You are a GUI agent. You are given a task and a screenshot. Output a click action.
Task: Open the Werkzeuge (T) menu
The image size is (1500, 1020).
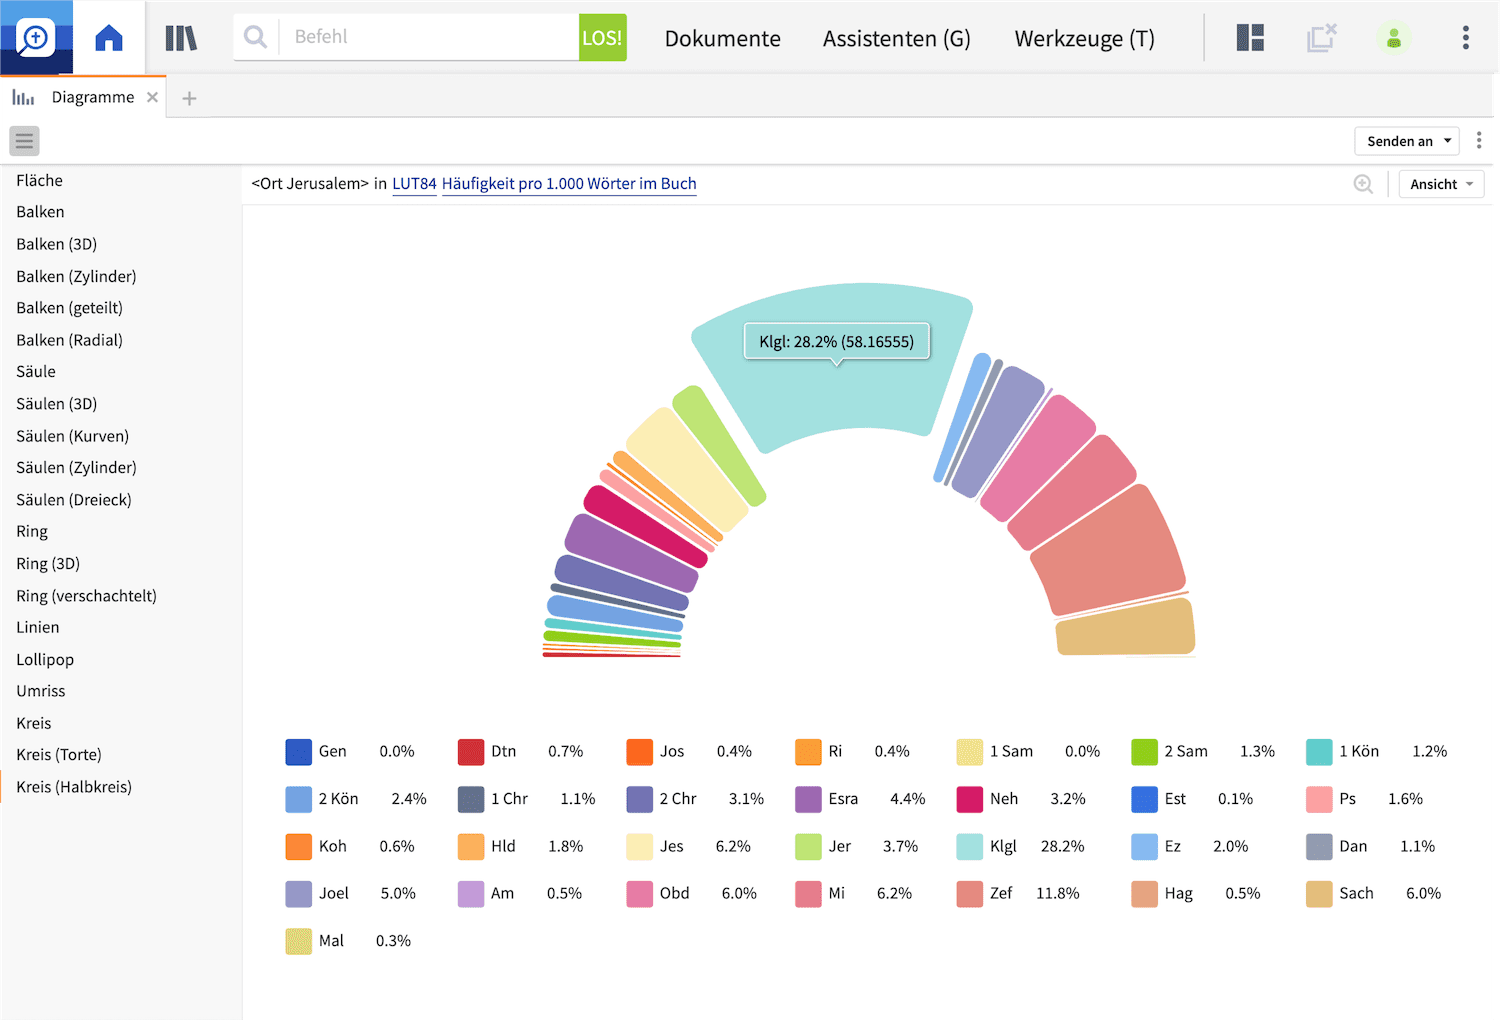1085,38
